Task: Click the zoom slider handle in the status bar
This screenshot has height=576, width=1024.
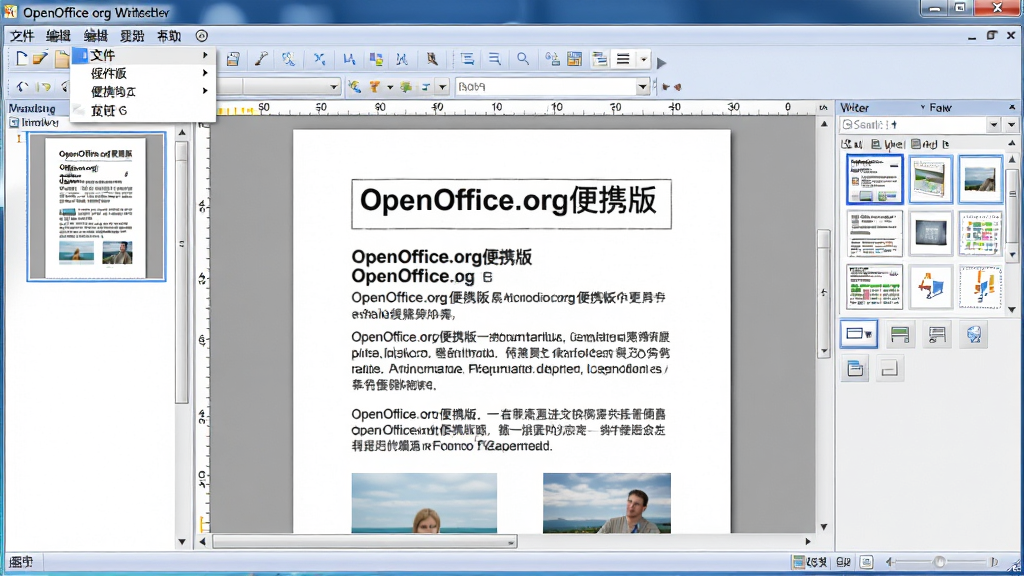Action: (939, 562)
